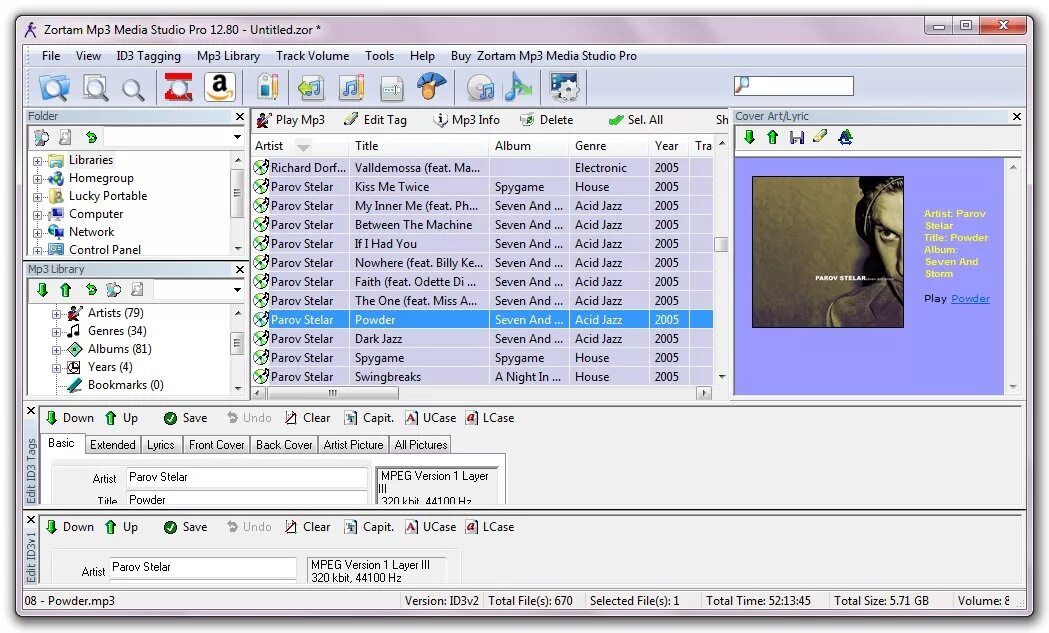Open the Tools menu

[379, 56]
